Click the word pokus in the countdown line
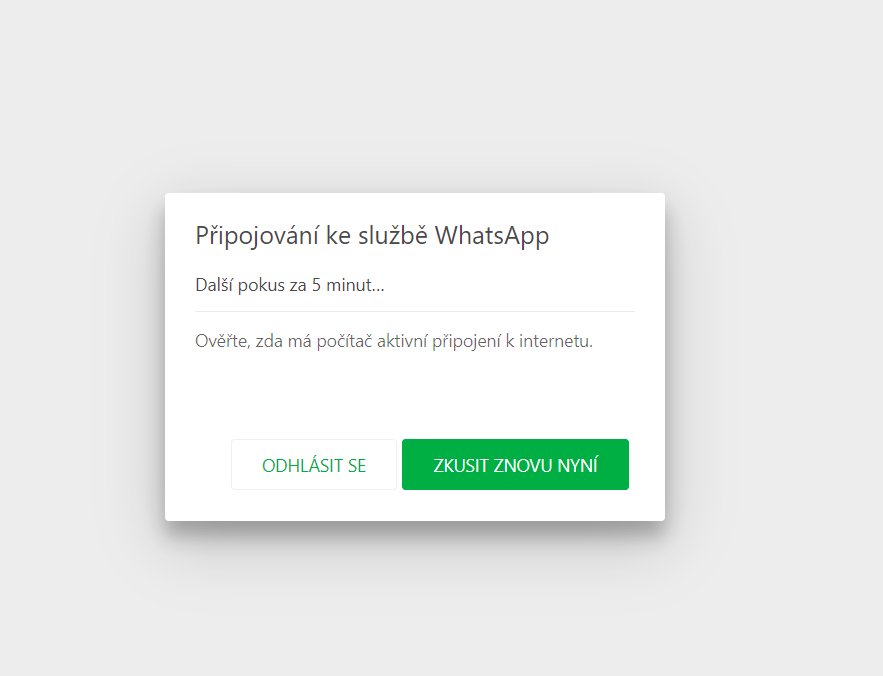The image size is (883, 676). click(261, 286)
